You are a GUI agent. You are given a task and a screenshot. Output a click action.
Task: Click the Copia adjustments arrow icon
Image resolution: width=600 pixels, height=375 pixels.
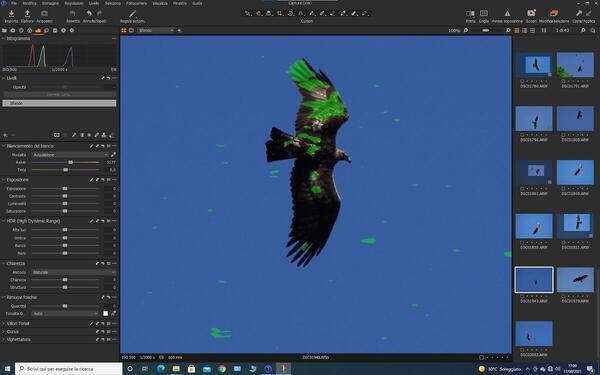[579, 14]
